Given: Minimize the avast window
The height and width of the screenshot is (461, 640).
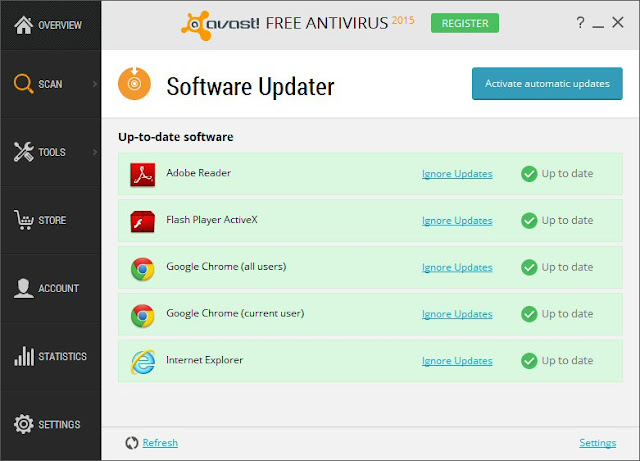Looking at the screenshot, I should pyautogui.click(x=598, y=27).
